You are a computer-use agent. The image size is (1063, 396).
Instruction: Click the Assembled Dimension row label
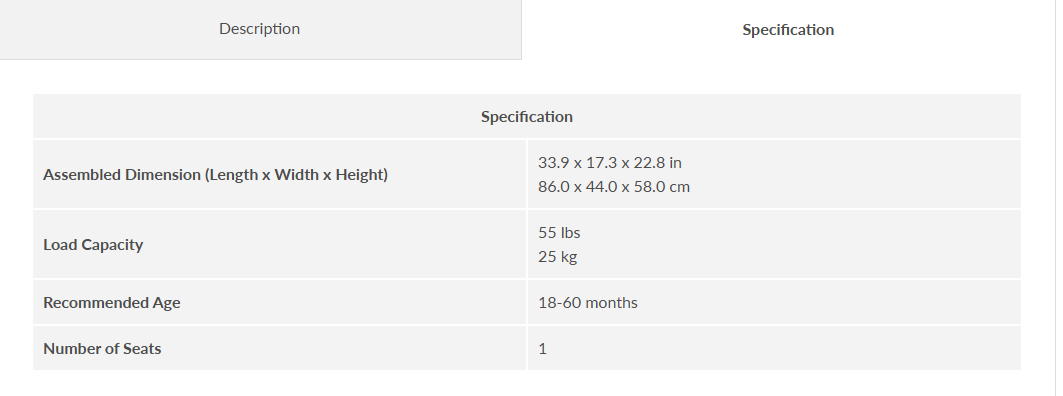(216, 175)
